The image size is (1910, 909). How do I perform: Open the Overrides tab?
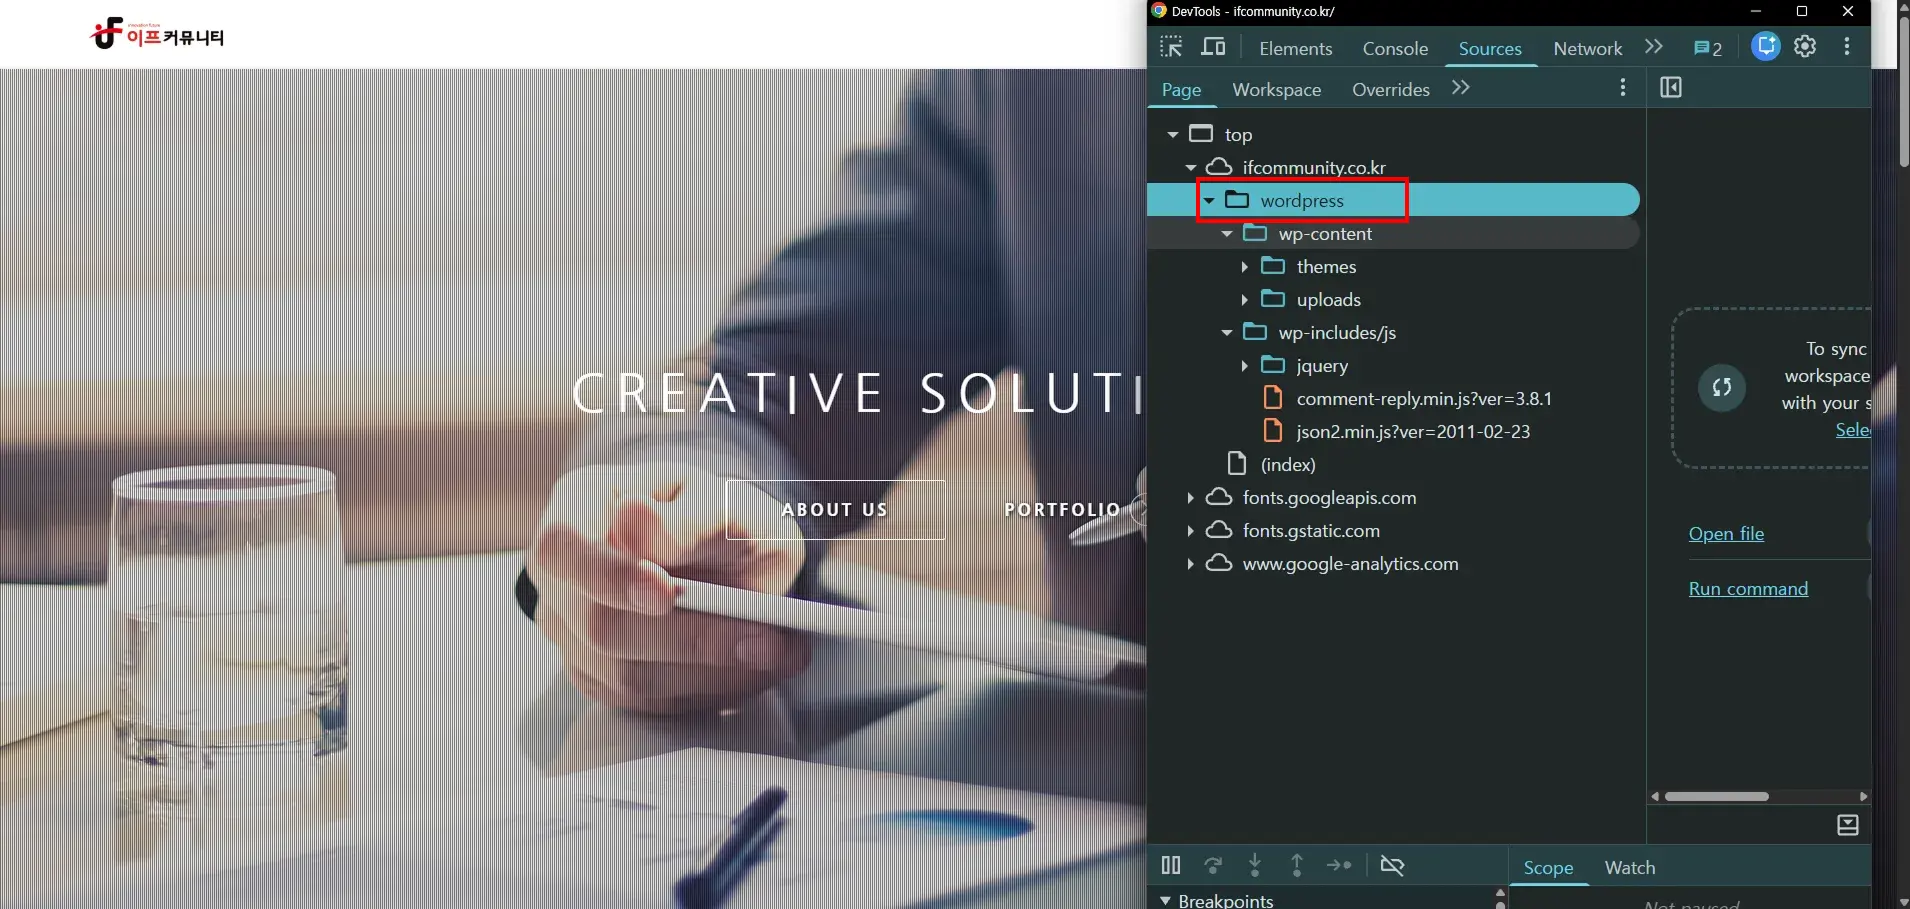coord(1391,90)
